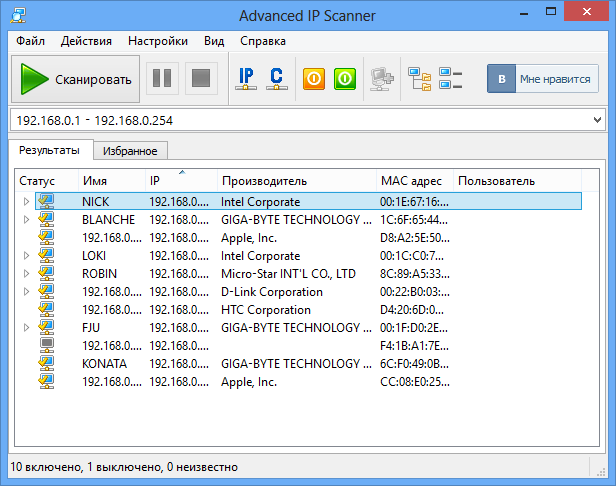Click the status bar text '10 включено'

click(x=46, y=467)
